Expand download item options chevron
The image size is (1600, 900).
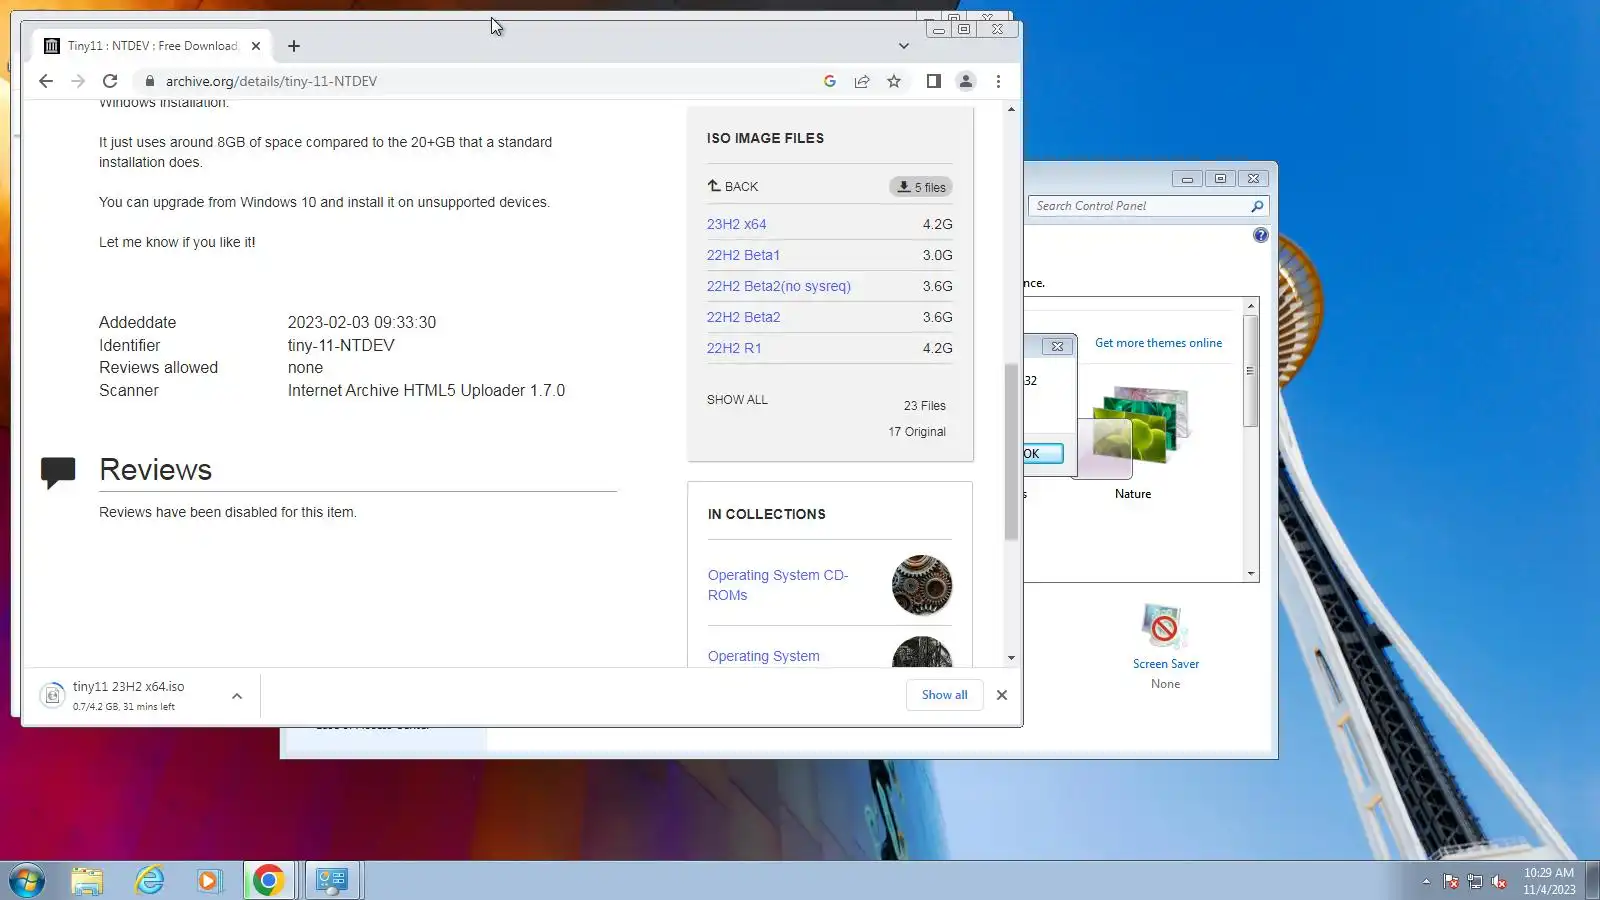tap(237, 696)
